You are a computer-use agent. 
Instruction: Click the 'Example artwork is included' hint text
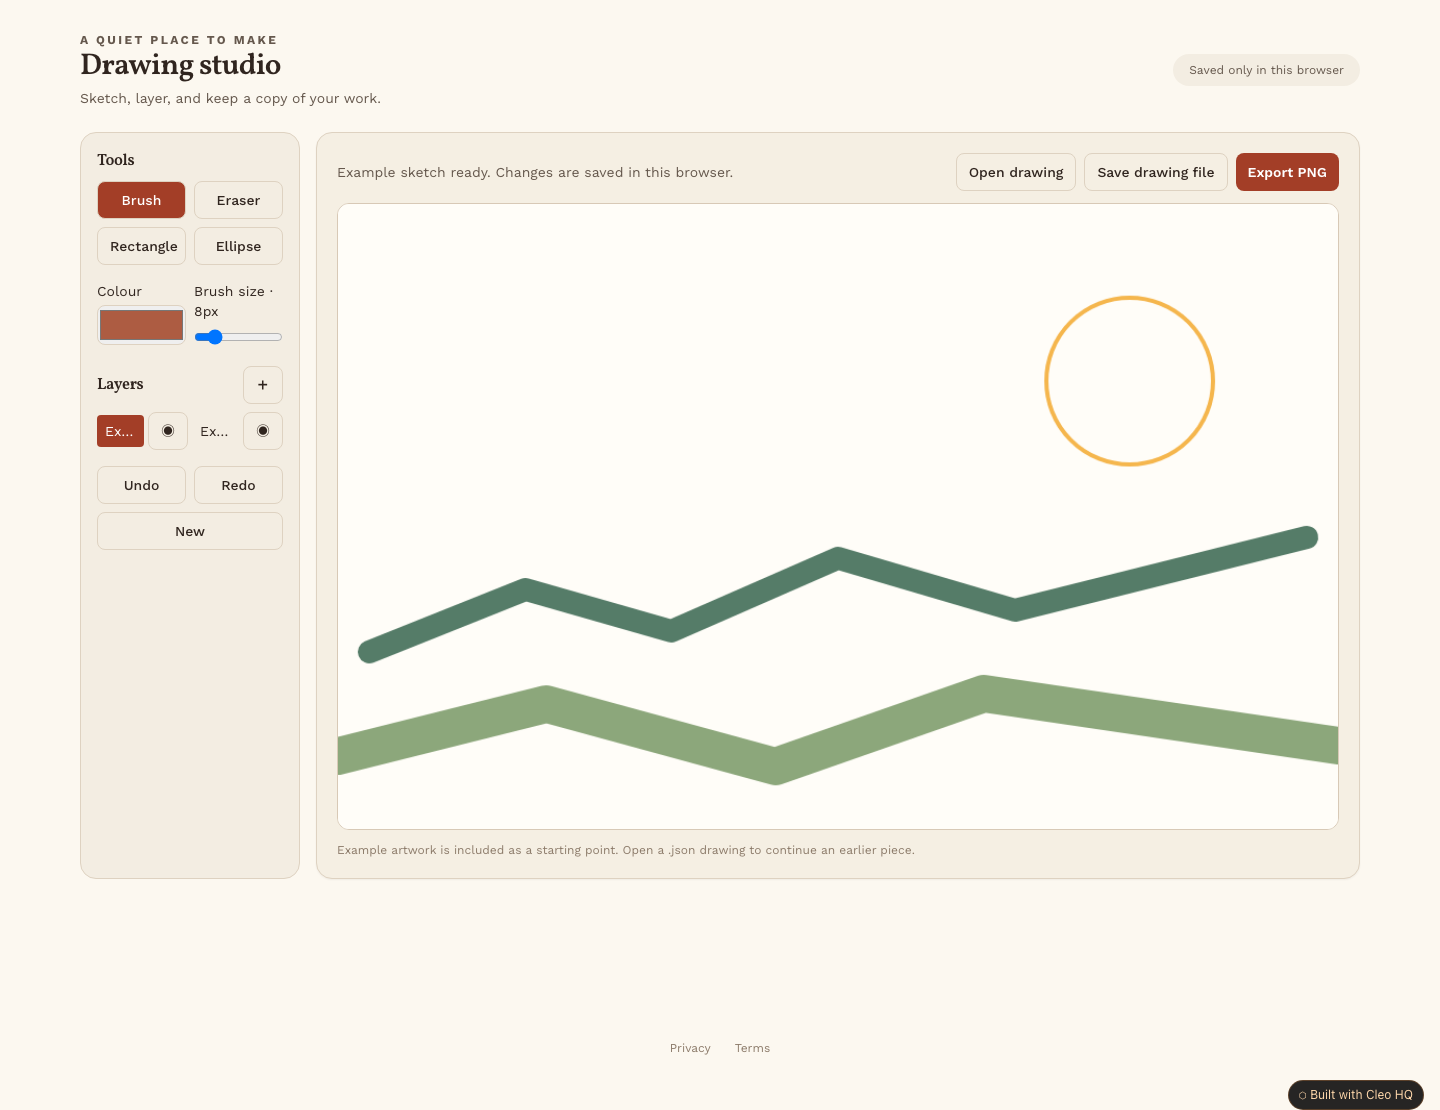tap(626, 850)
